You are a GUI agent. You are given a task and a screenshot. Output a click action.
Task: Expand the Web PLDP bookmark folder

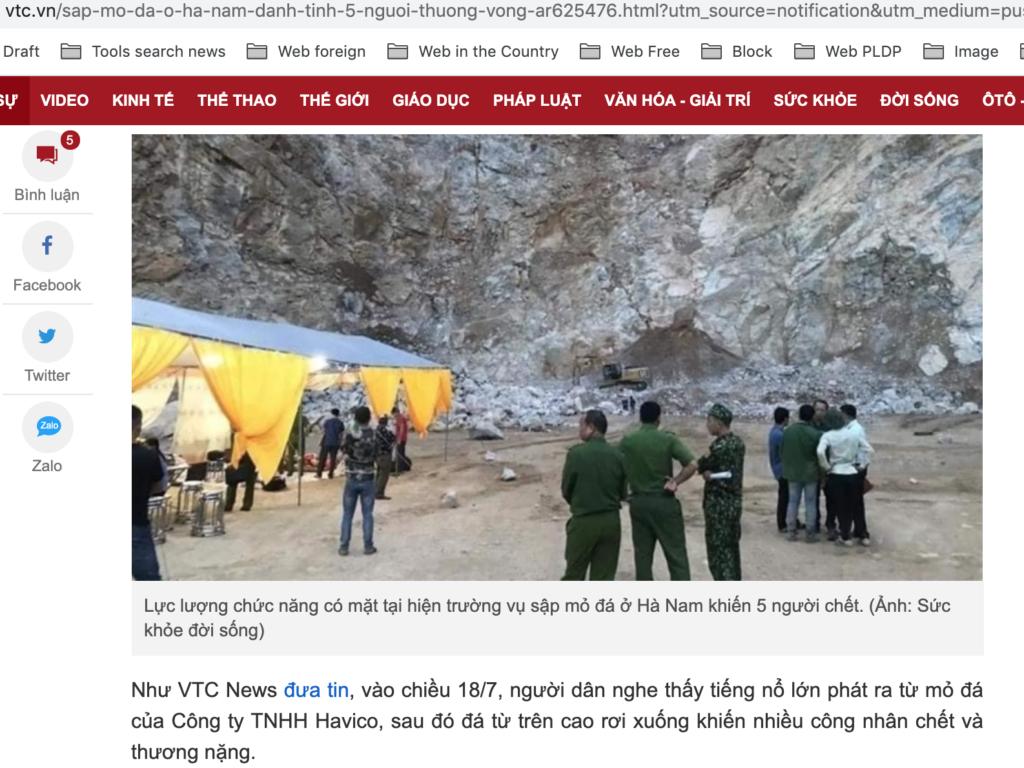pyautogui.click(x=848, y=52)
